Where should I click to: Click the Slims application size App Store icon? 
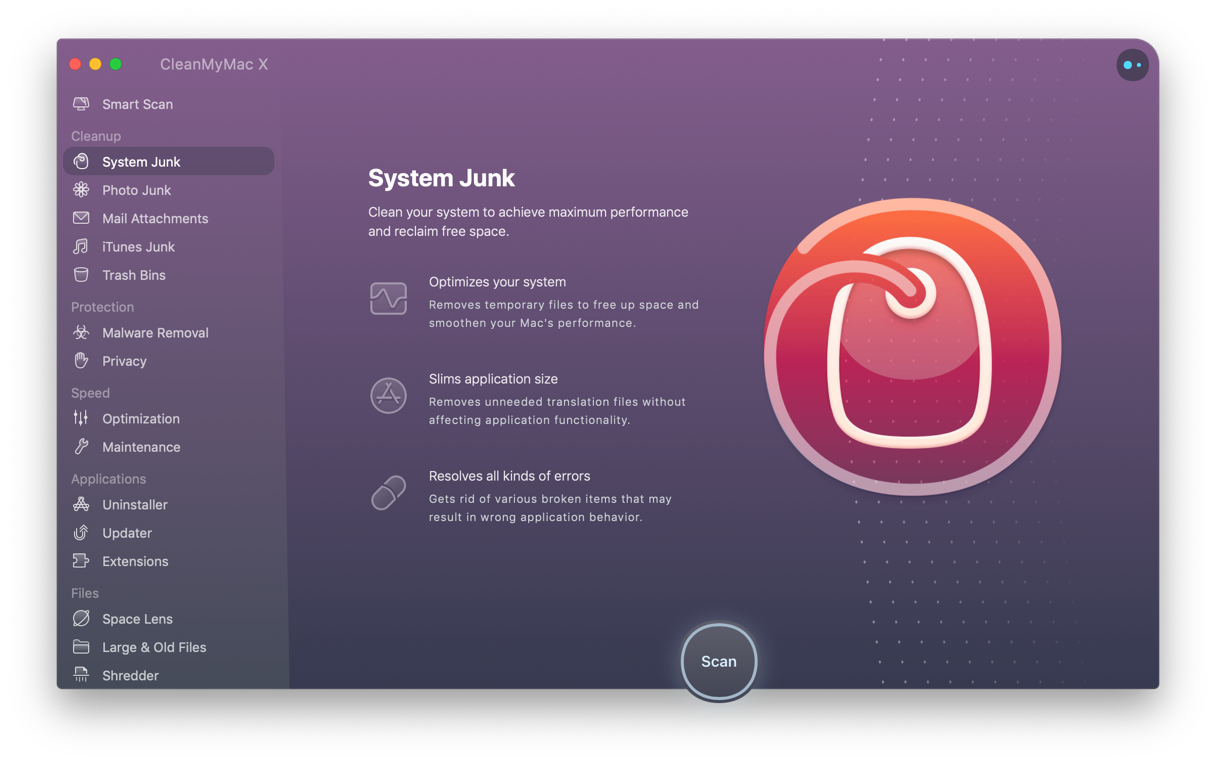pos(388,395)
